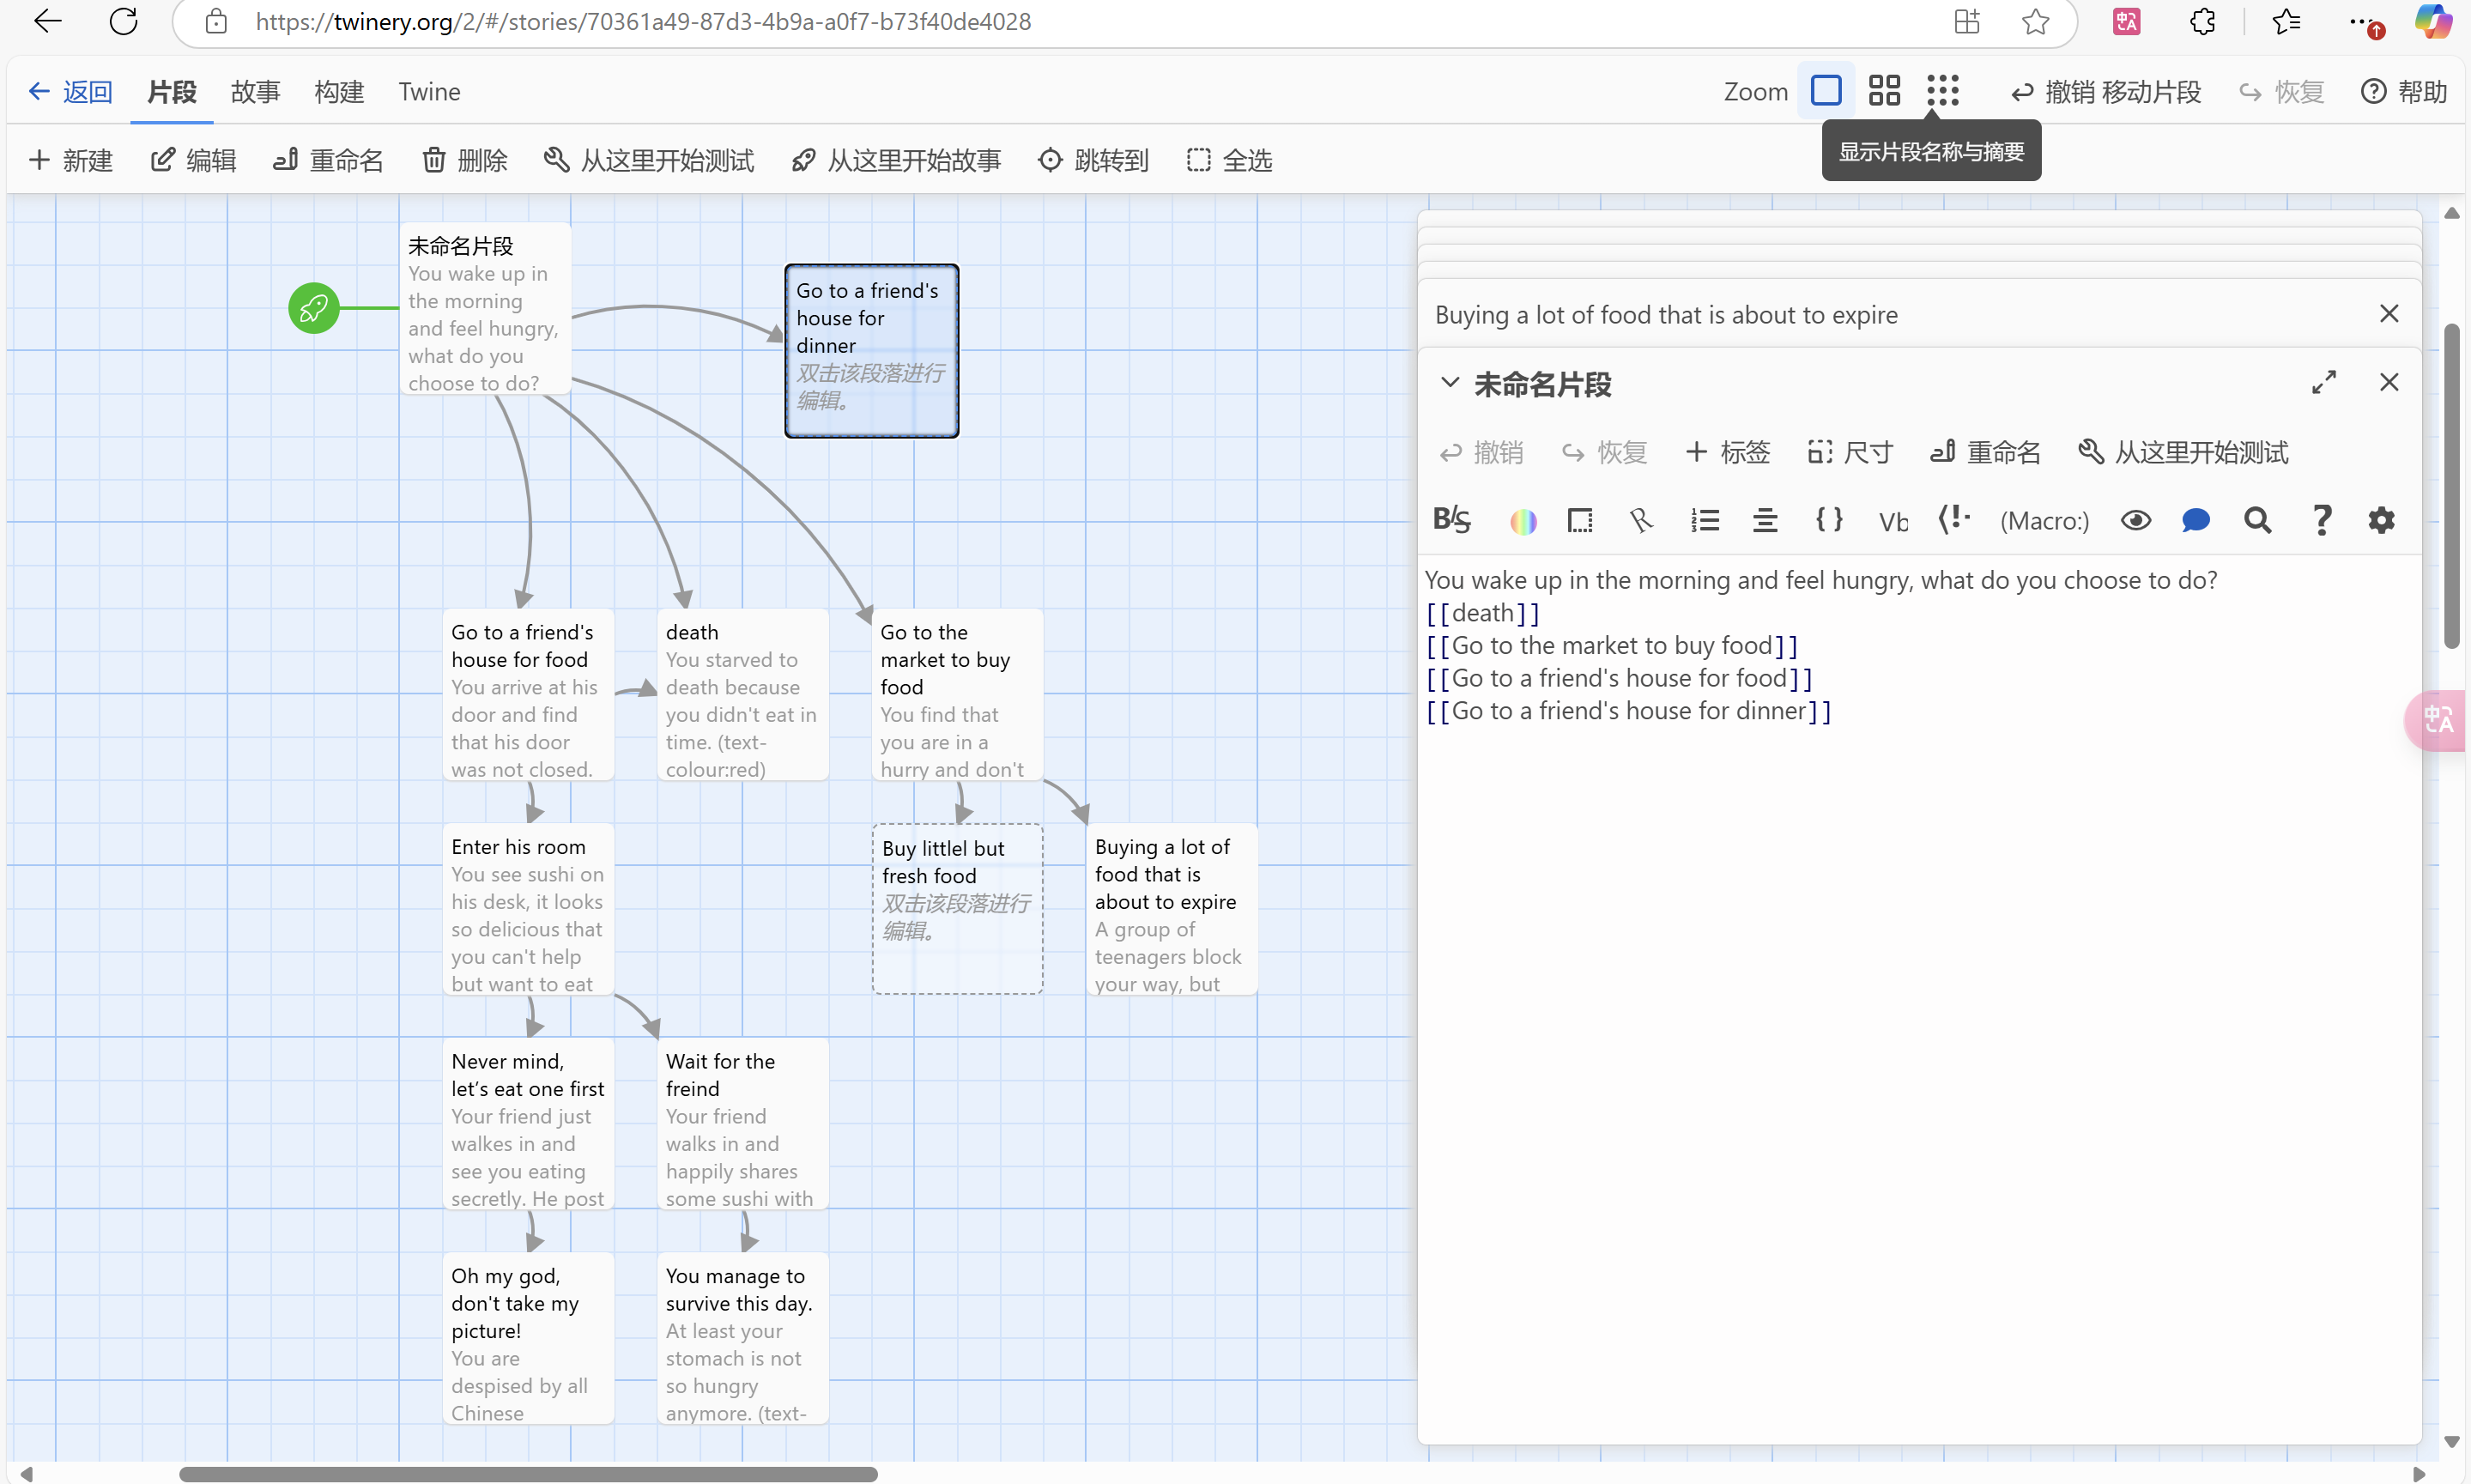Open the 构建 tab

pyautogui.click(x=338, y=92)
